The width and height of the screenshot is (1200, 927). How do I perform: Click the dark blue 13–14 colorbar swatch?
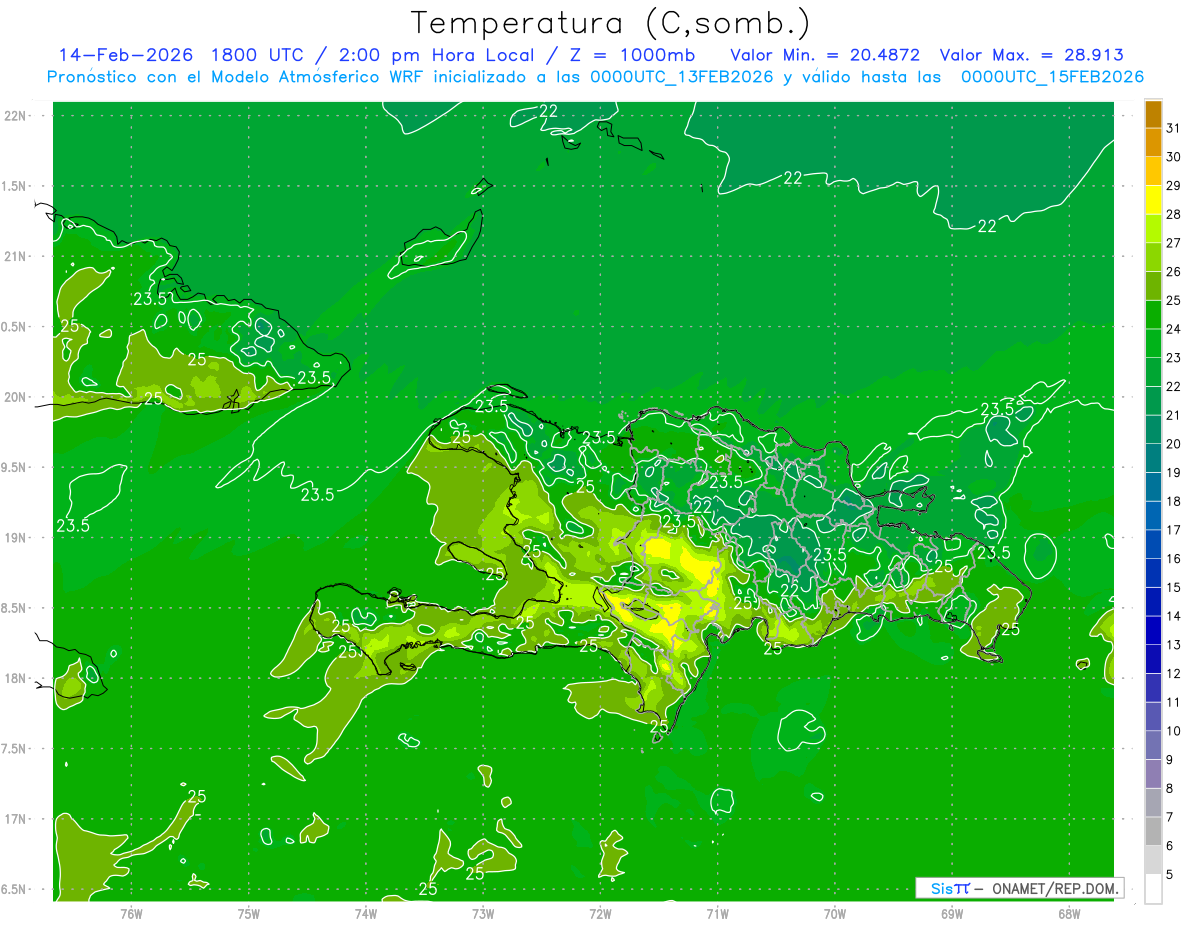1153,631
